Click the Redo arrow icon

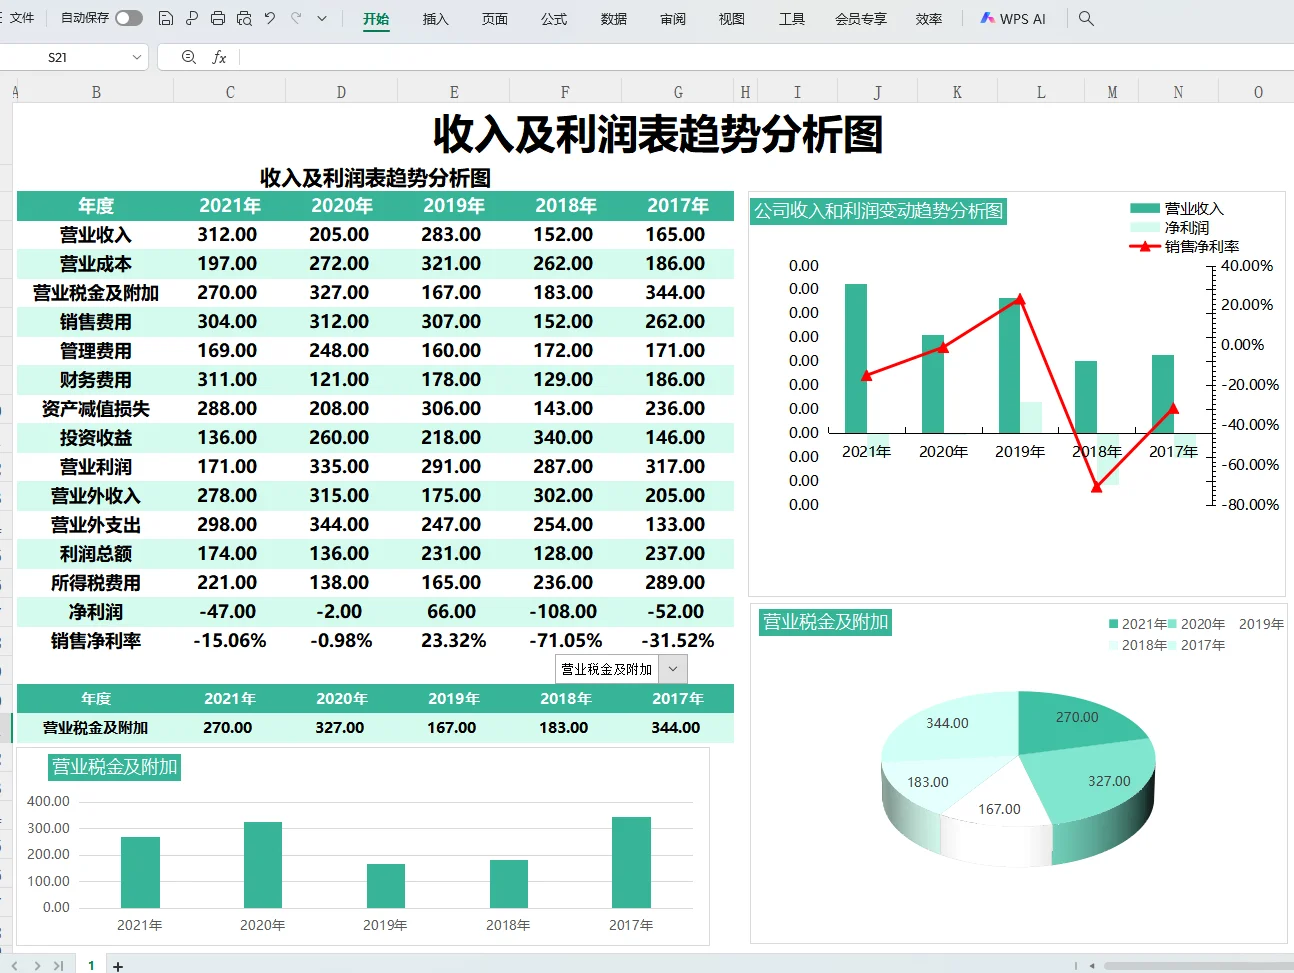click(296, 18)
